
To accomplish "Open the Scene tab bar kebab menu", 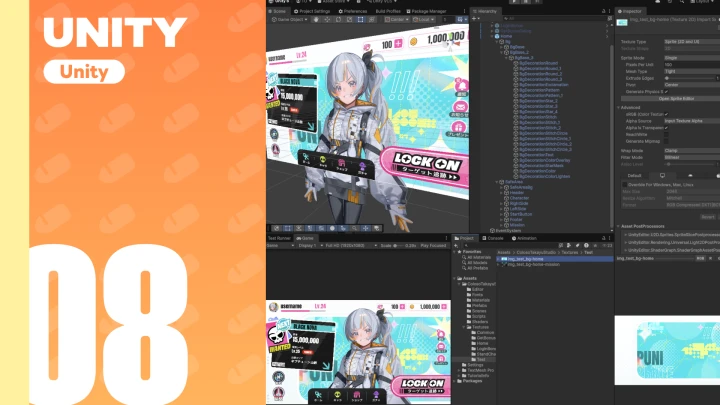I will [x=464, y=11].
